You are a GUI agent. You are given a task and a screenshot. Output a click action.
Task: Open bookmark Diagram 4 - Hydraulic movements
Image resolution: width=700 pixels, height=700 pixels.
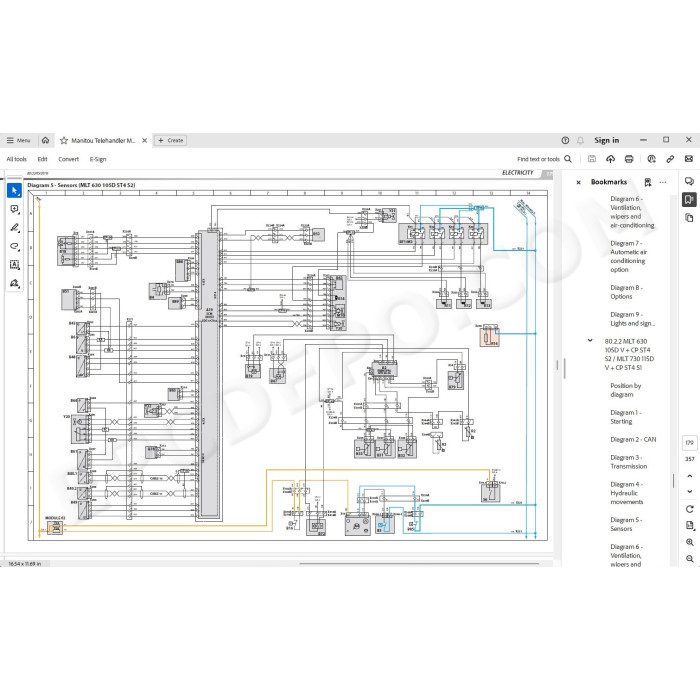pyautogui.click(x=627, y=493)
